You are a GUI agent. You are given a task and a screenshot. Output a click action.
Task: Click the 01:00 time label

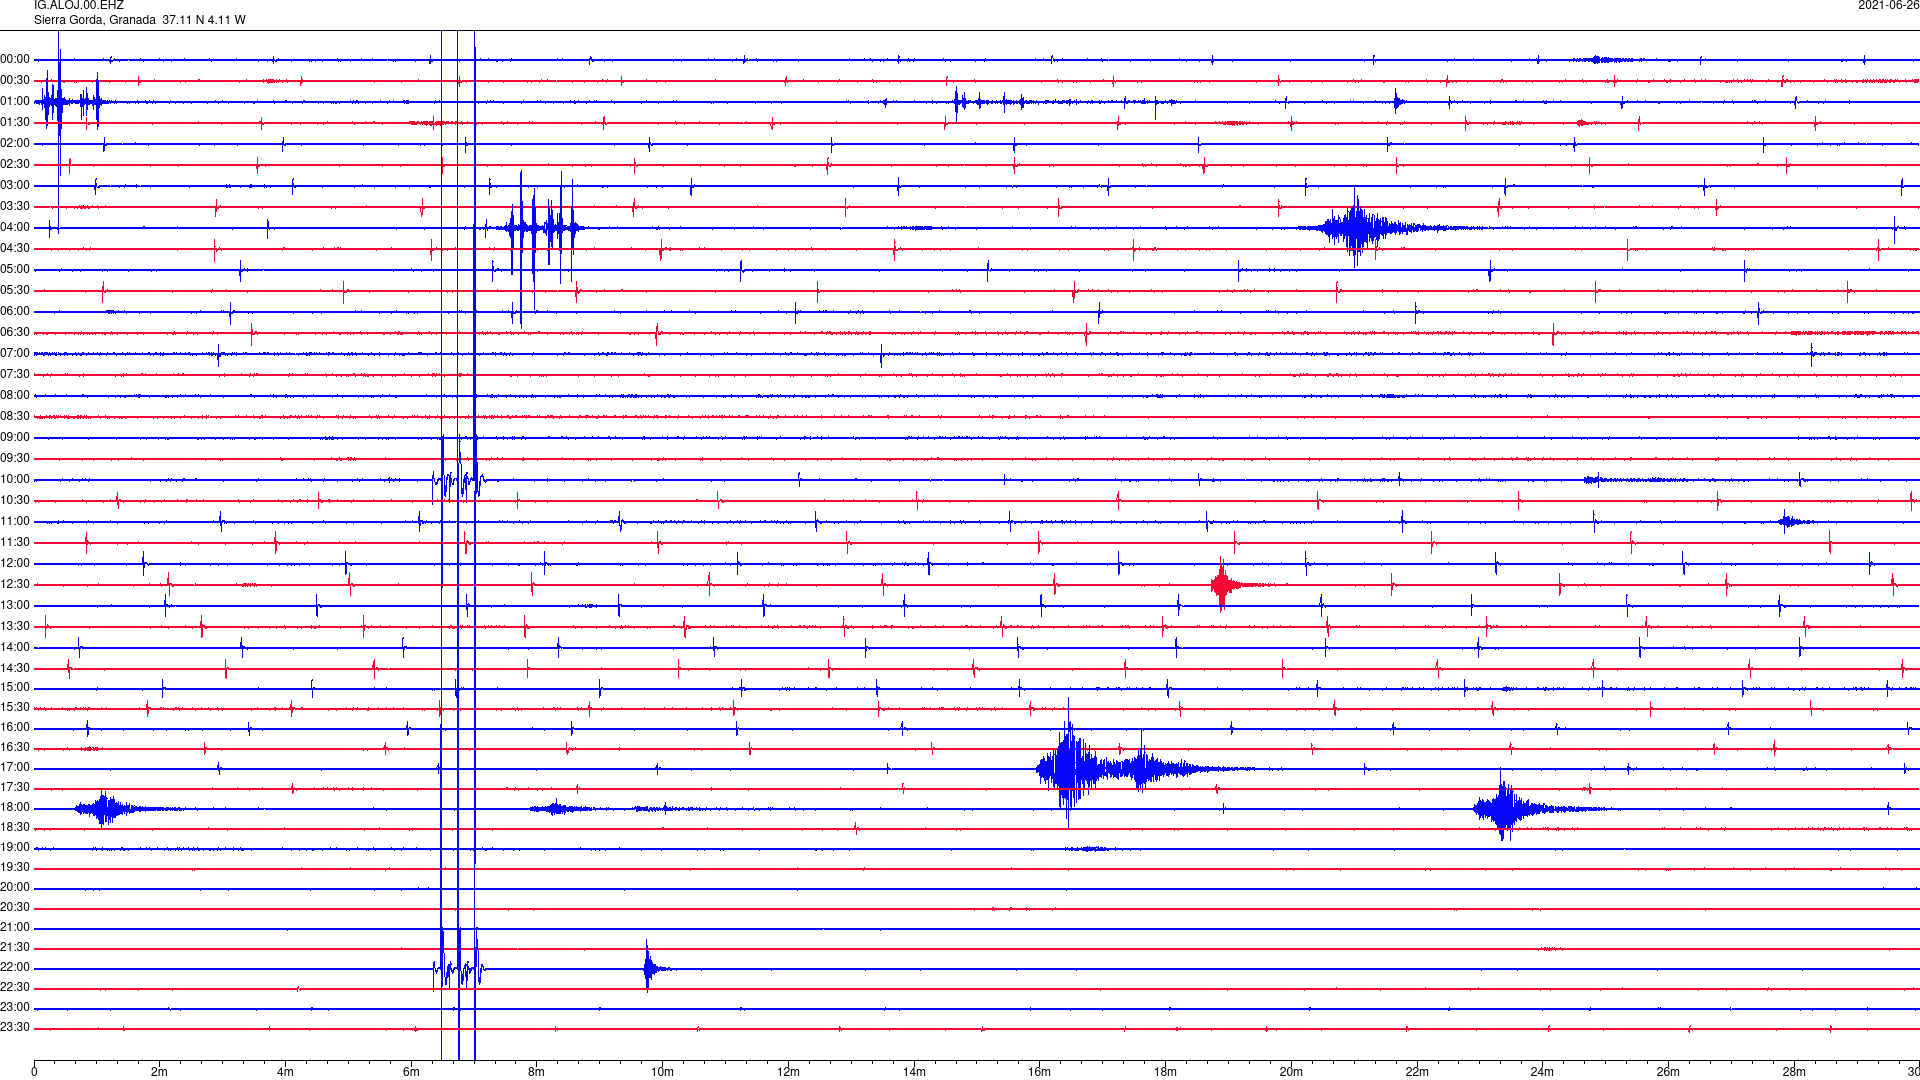point(15,102)
